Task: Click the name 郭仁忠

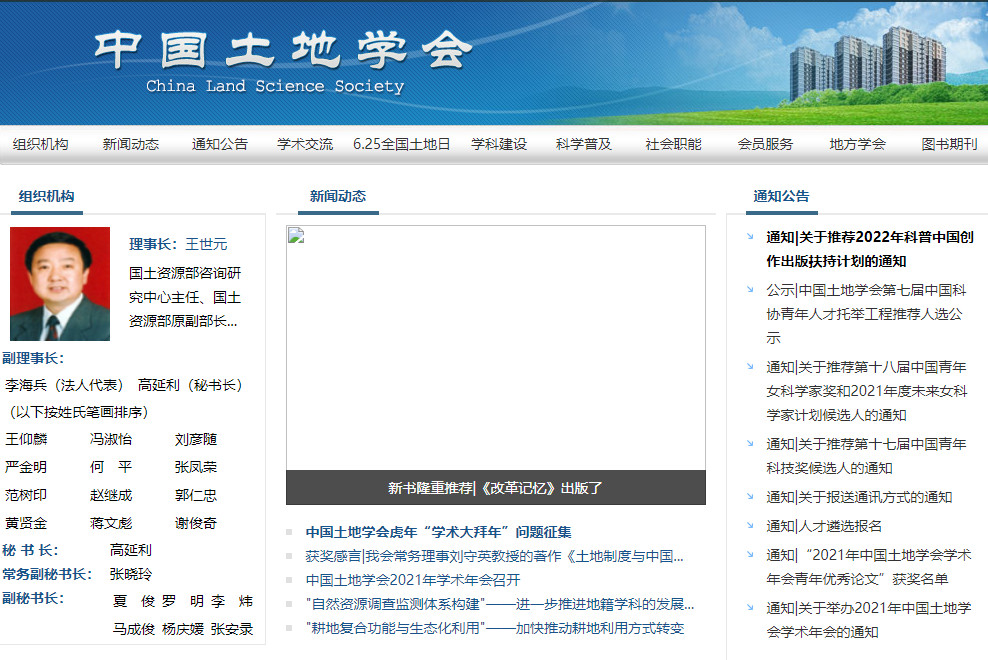Action: (x=196, y=495)
